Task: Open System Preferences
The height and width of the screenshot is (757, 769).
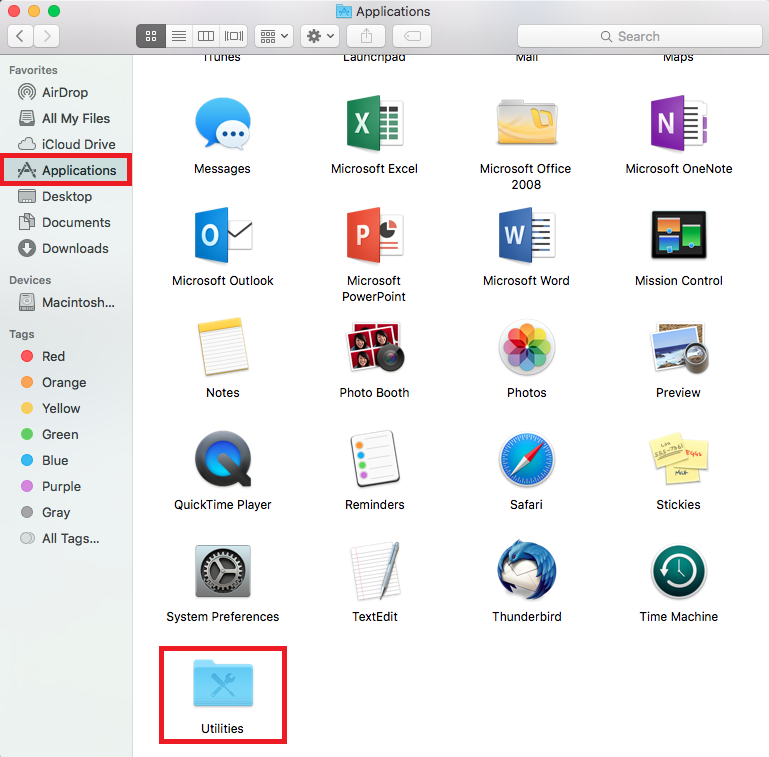Action: pyautogui.click(x=223, y=571)
